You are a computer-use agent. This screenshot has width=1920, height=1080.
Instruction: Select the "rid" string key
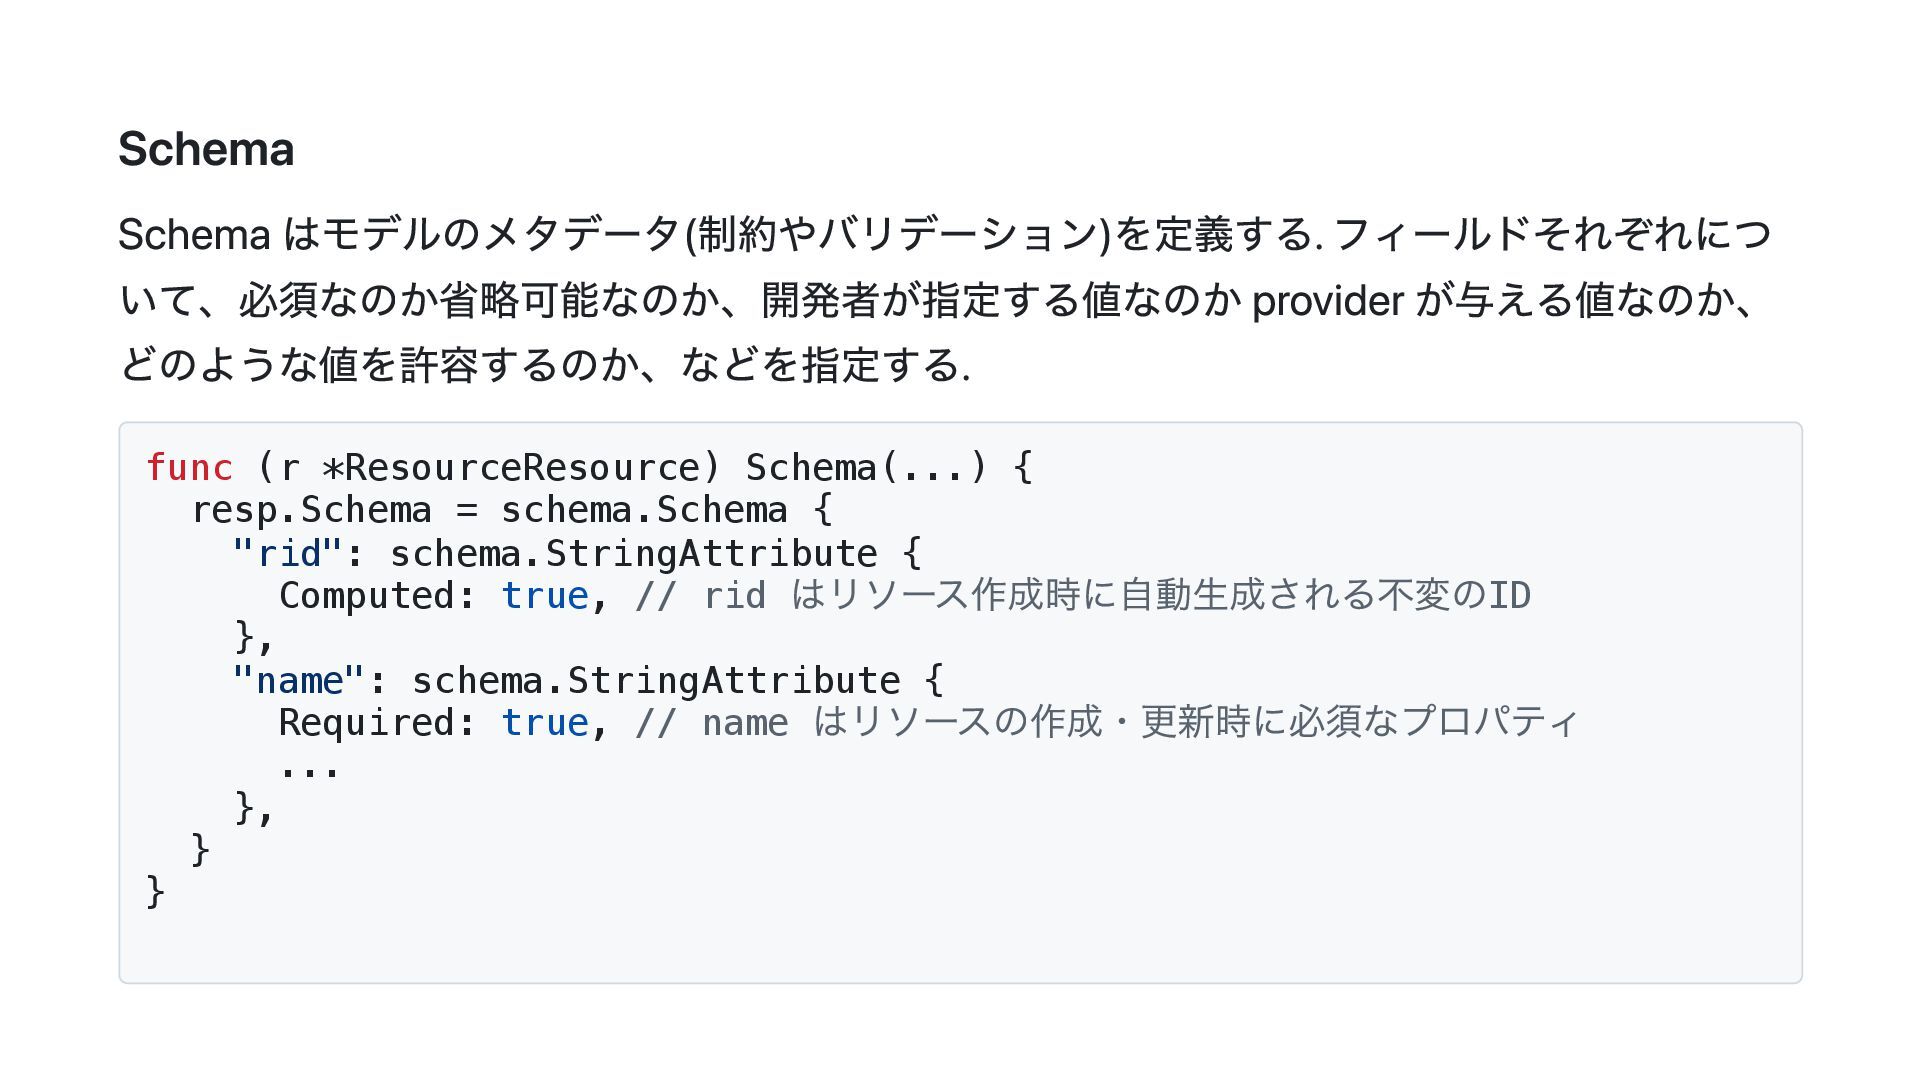pos(287,553)
